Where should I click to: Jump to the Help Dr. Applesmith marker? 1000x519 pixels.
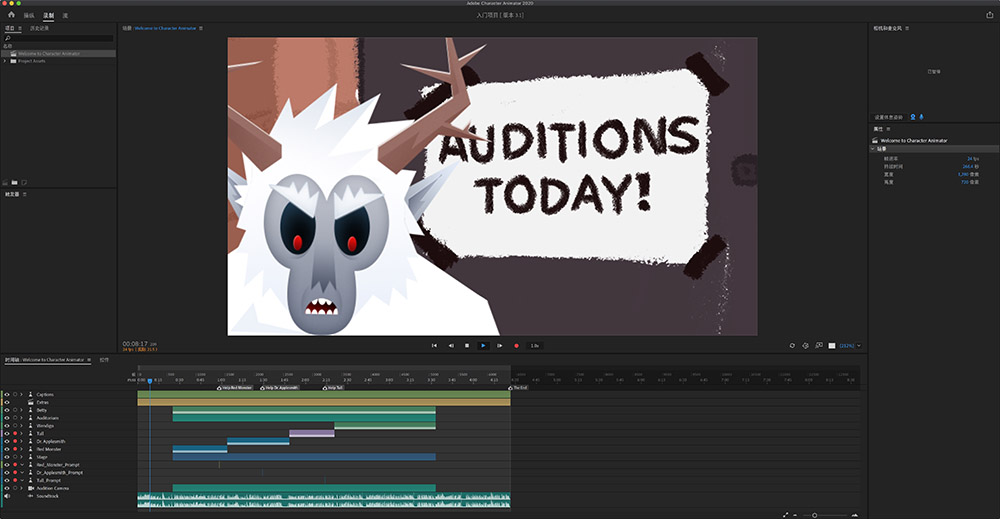click(x=279, y=388)
